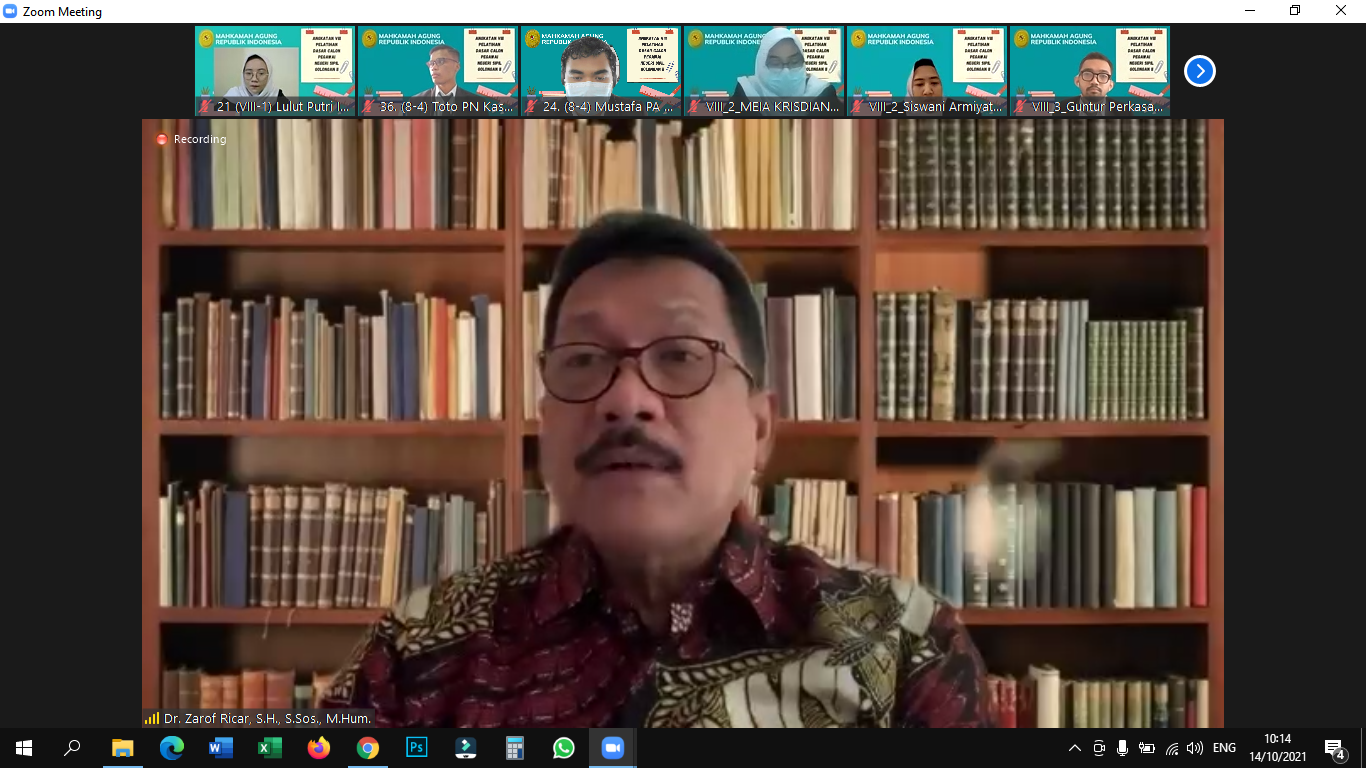Screen dimensions: 1366x768
Task: Select participant thumbnail VIII_2_Siswani Armiyat
Action: (x=927, y=71)
